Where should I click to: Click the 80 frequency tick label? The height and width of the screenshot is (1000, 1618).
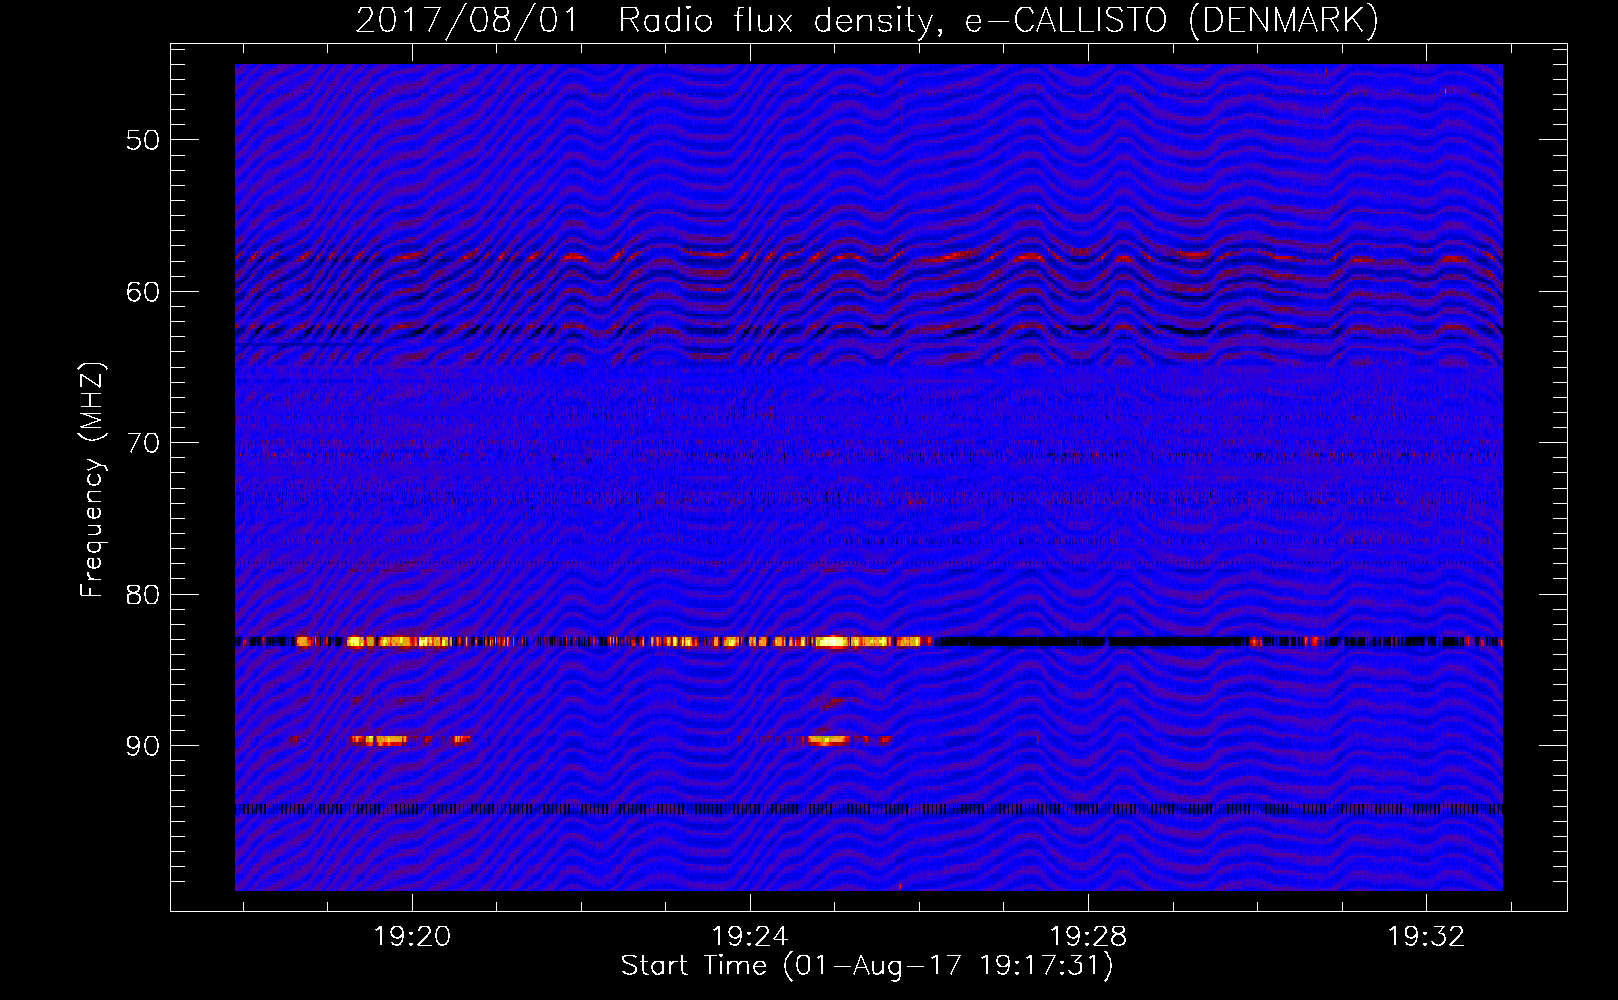pyautogui.click(x=143, y=595)
